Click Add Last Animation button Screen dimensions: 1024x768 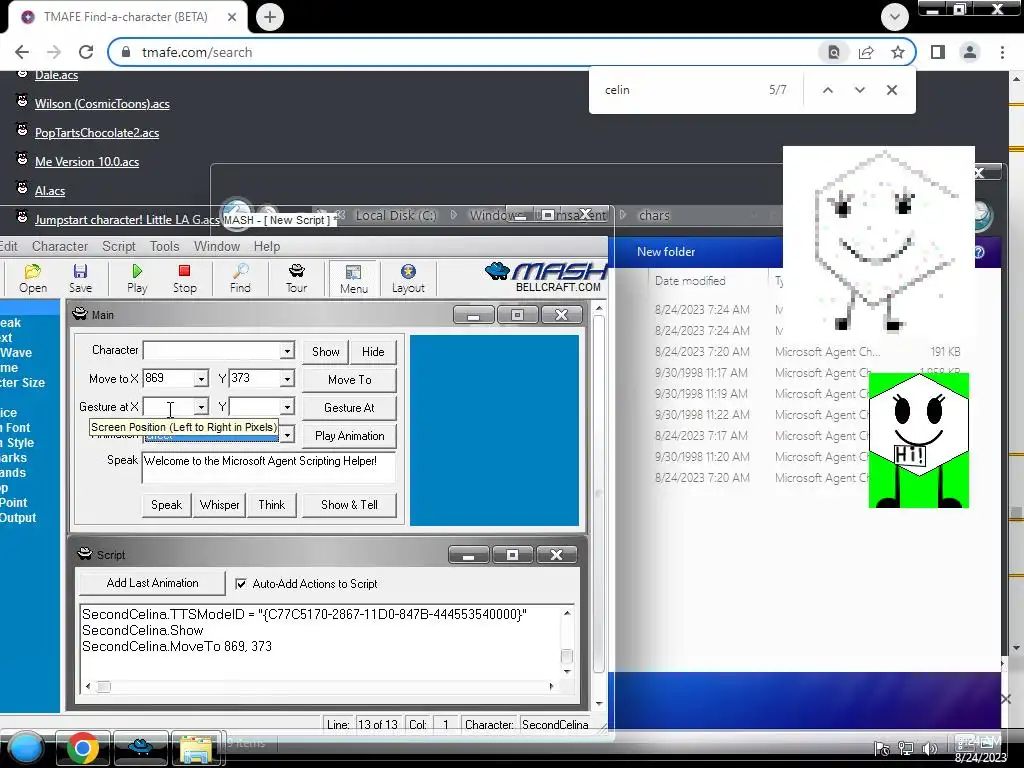click(152, 583)
